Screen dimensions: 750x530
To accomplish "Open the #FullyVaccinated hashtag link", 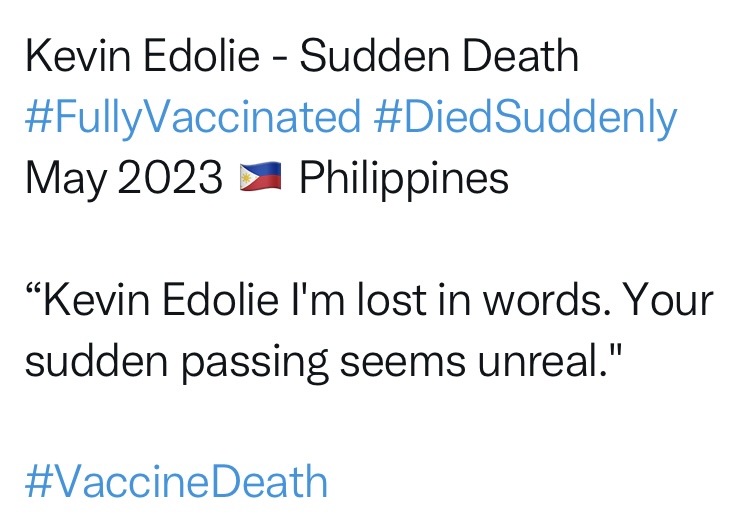I will coord(192,118).
